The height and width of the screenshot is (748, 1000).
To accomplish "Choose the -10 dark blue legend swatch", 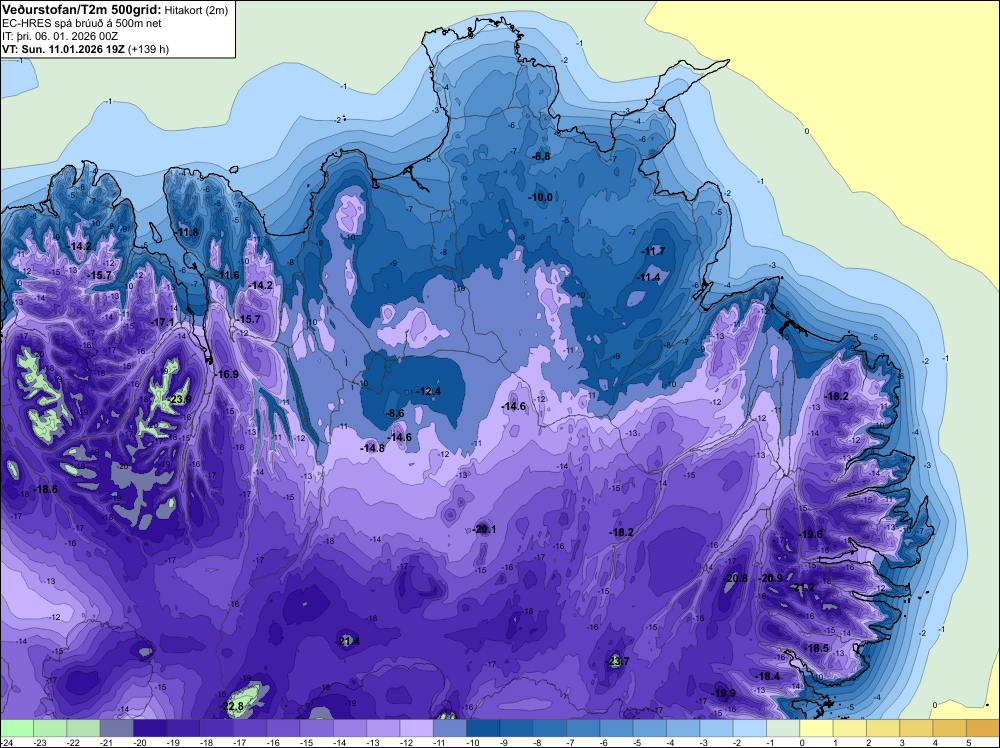I will pyautogui.click(x=483, y=728).
